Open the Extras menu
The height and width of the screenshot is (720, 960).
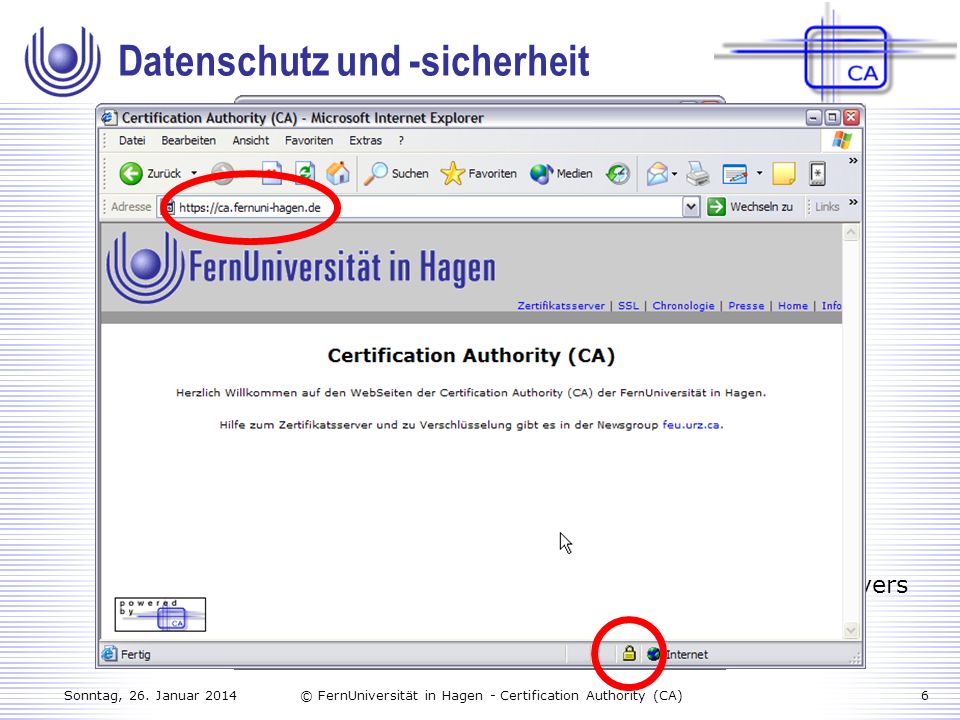[x=366, y=140]
